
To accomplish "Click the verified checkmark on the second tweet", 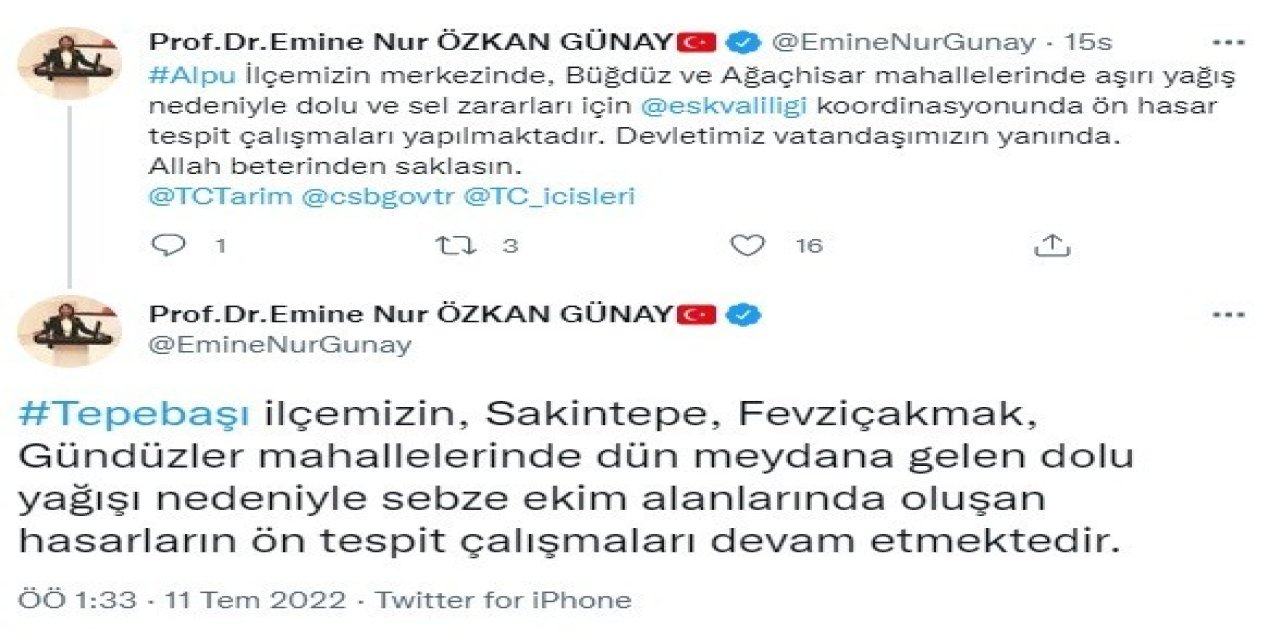I will point(741,313).
